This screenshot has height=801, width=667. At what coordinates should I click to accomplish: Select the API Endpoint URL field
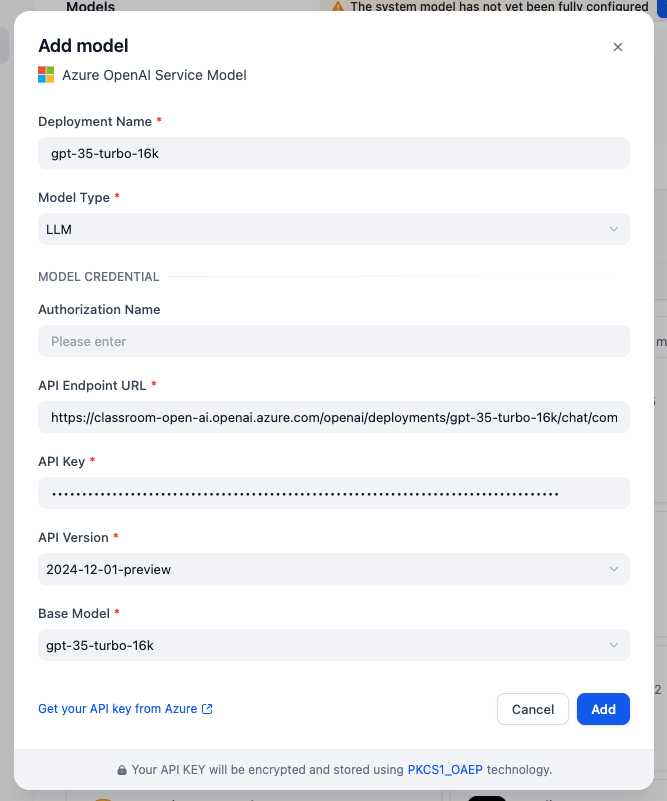pyautogui.click(x=334, y=417)
